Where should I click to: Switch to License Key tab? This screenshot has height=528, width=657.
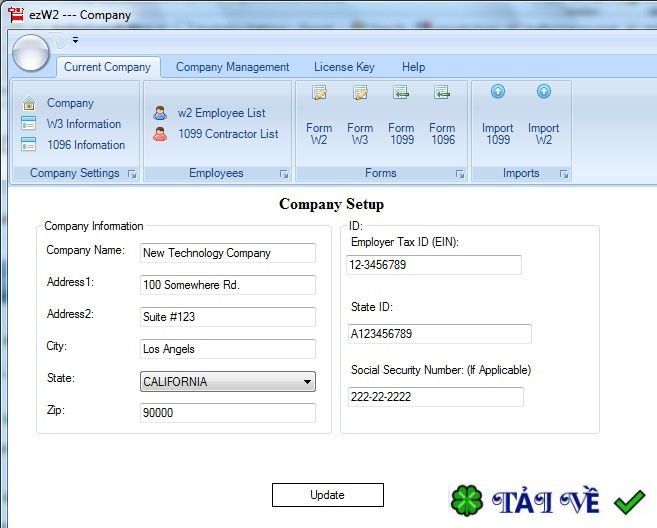pos(344,67)
